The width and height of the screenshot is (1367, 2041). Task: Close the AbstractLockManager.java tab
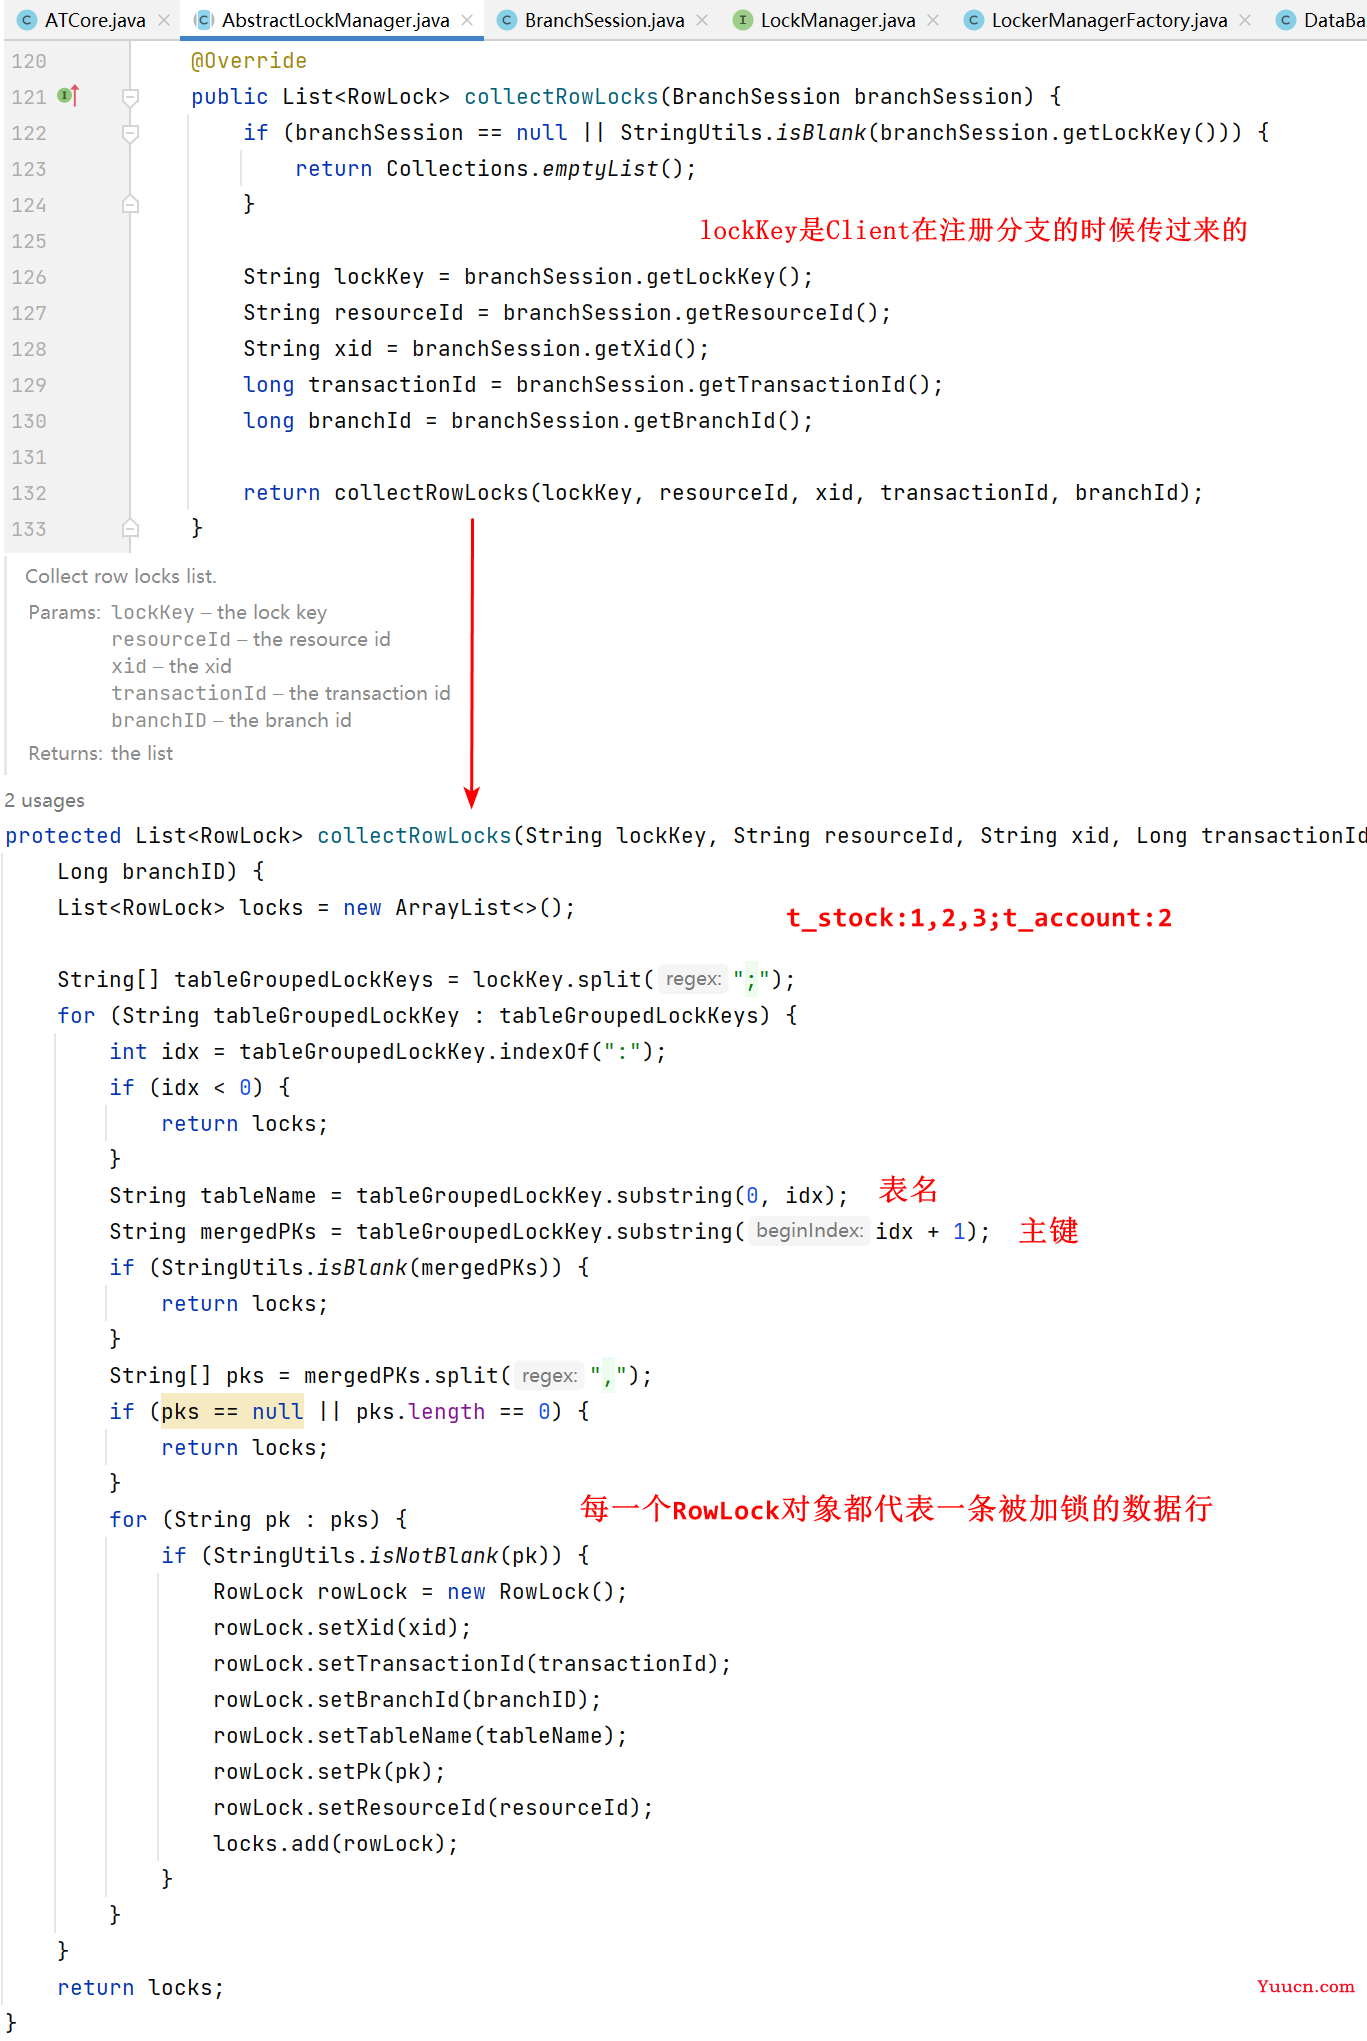467,20
